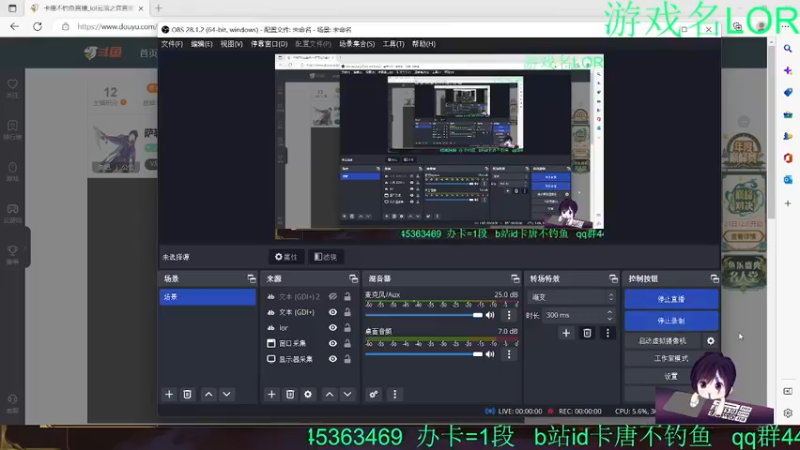This screenshot has height=450, width=800.
Task: Open search in Edge right sidebar
Action: coord(788,48)
